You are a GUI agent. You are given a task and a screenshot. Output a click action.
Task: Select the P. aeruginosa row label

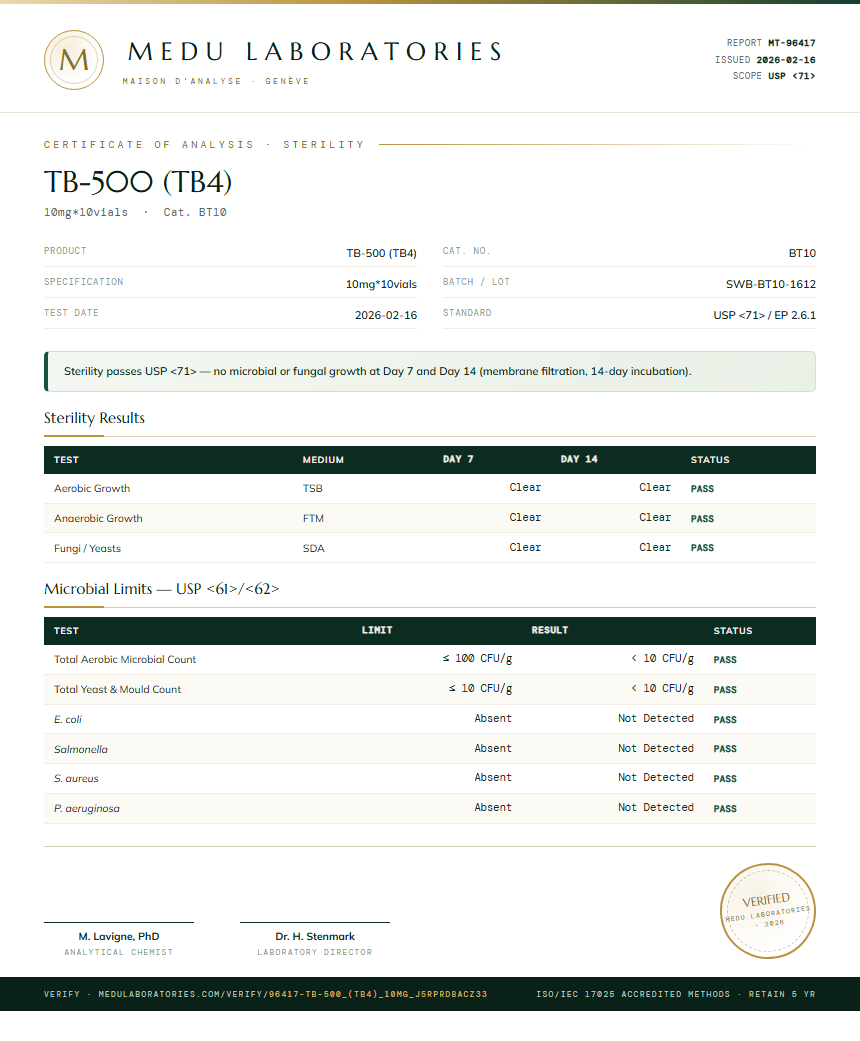pyautogui.click(x=87, y=809)
